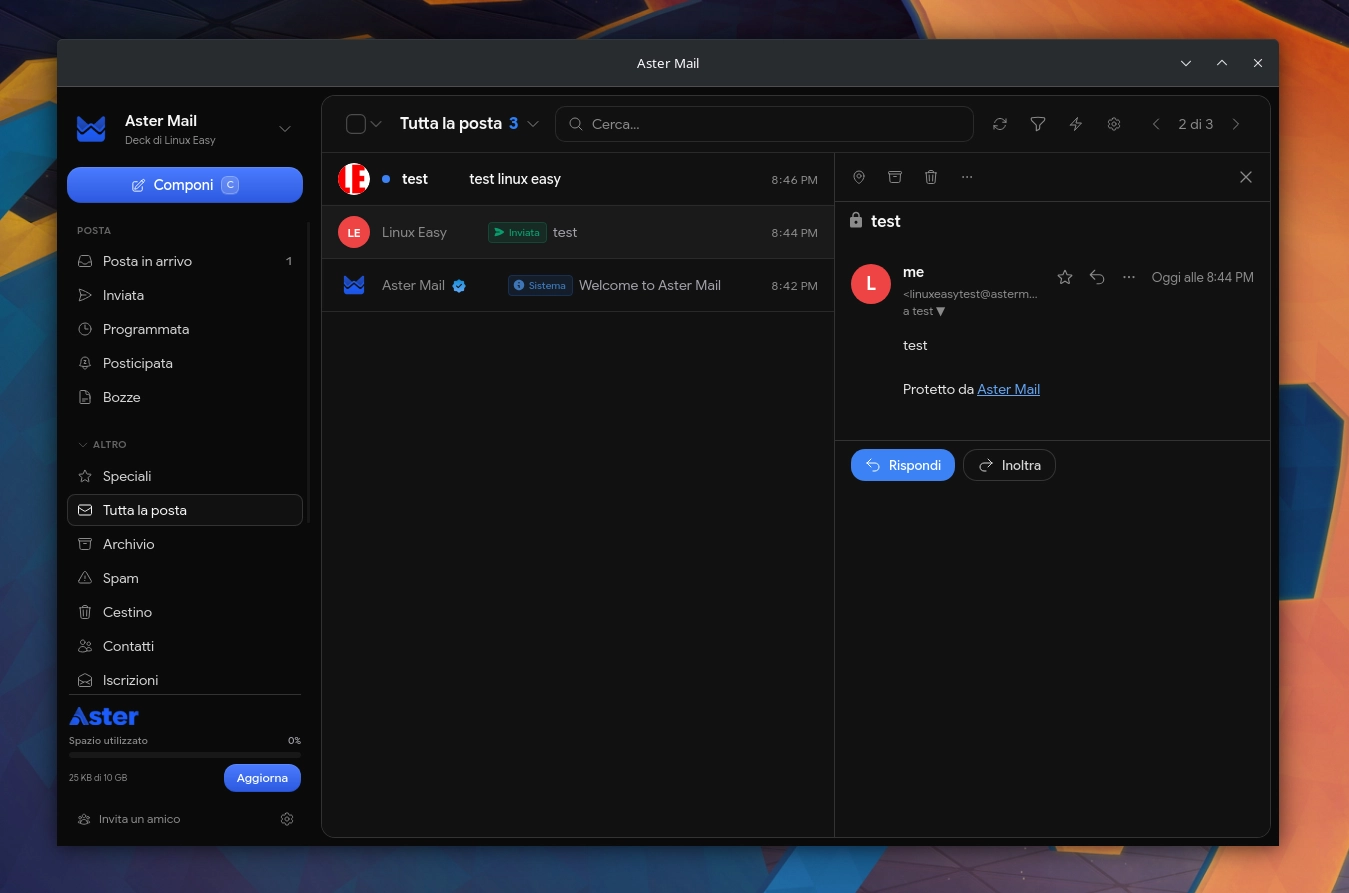This screenshot has width=1349, height=893.
Task: Refresh the mailbox with the sync icon
Action: point(1000,124)
